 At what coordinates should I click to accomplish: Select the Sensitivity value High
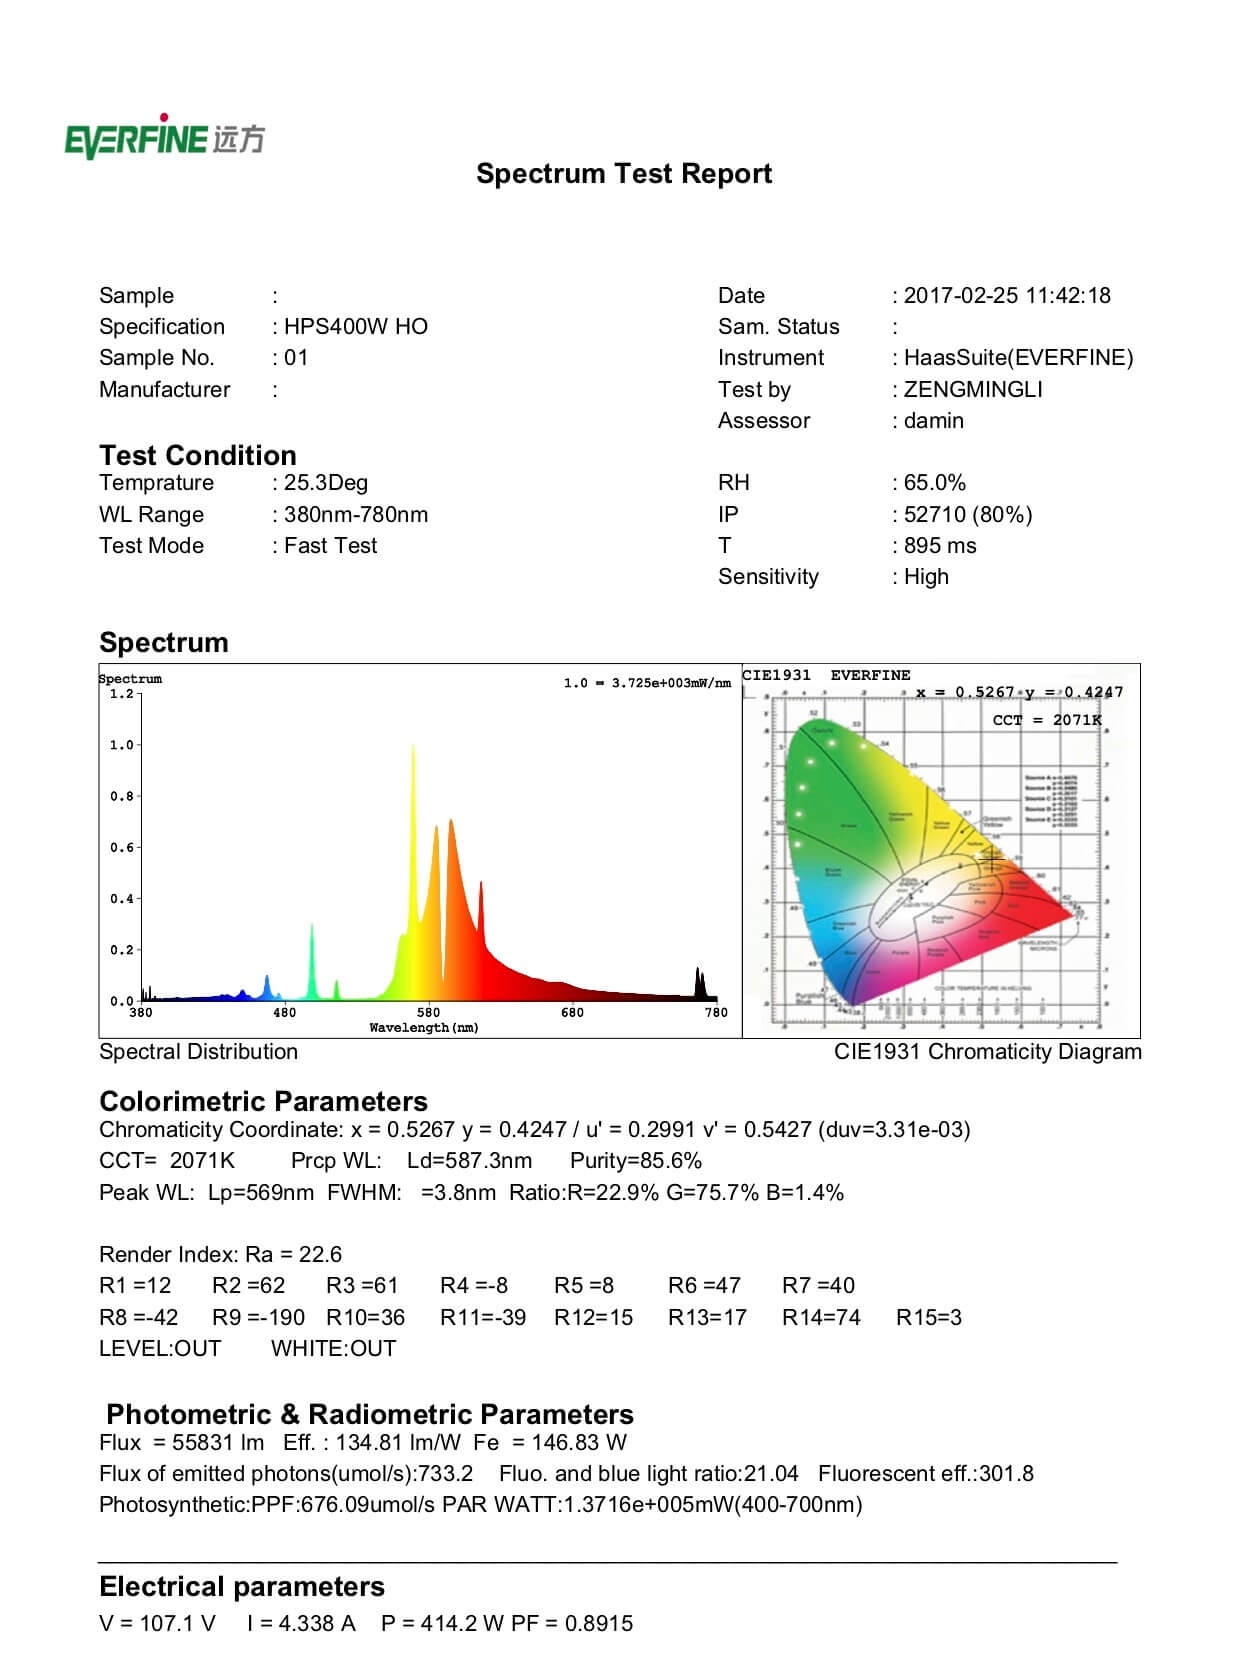(x=925, y=577)
